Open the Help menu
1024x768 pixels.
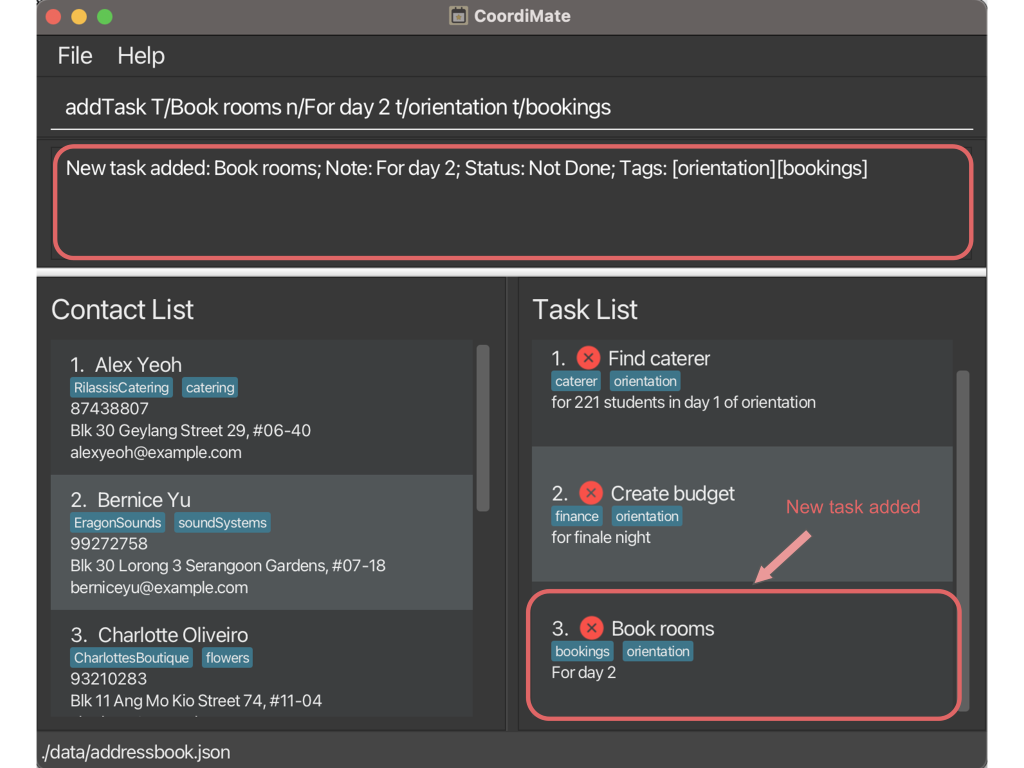coord(141,56)
